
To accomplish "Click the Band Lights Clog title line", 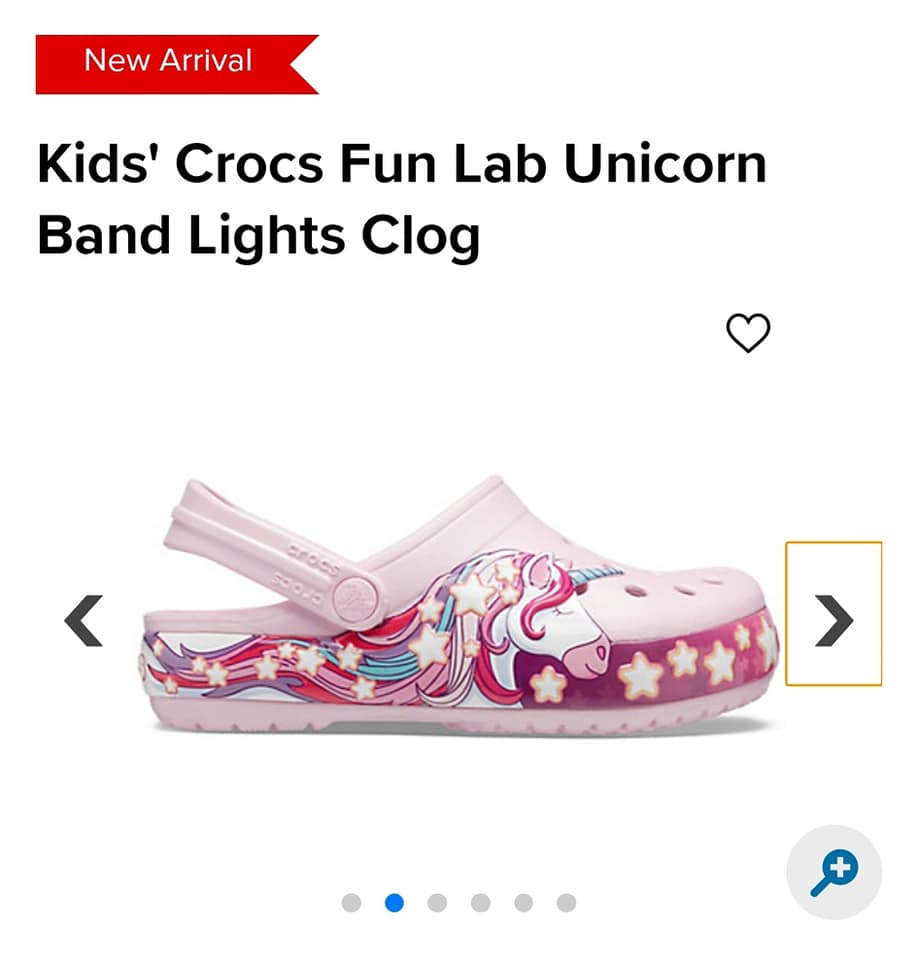I will pos(258,236).
